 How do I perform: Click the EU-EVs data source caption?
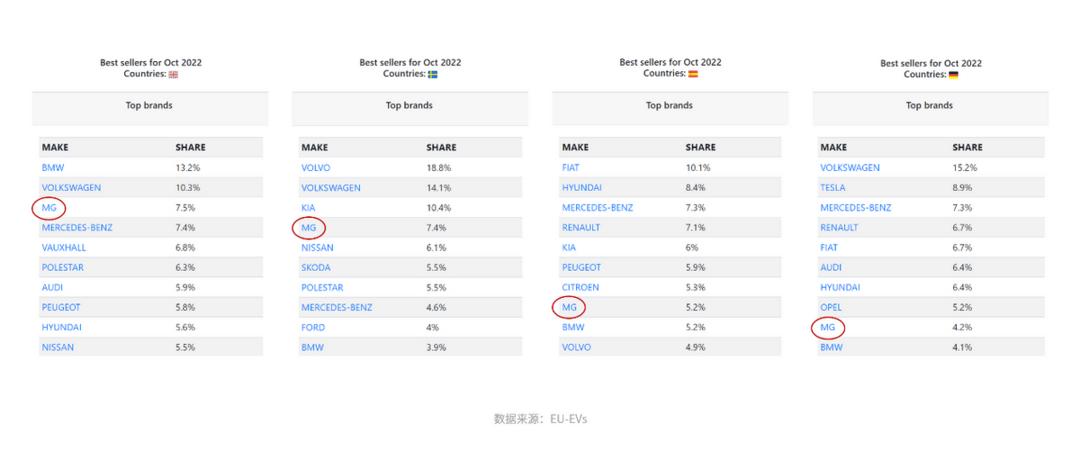(x=540, y=419)
